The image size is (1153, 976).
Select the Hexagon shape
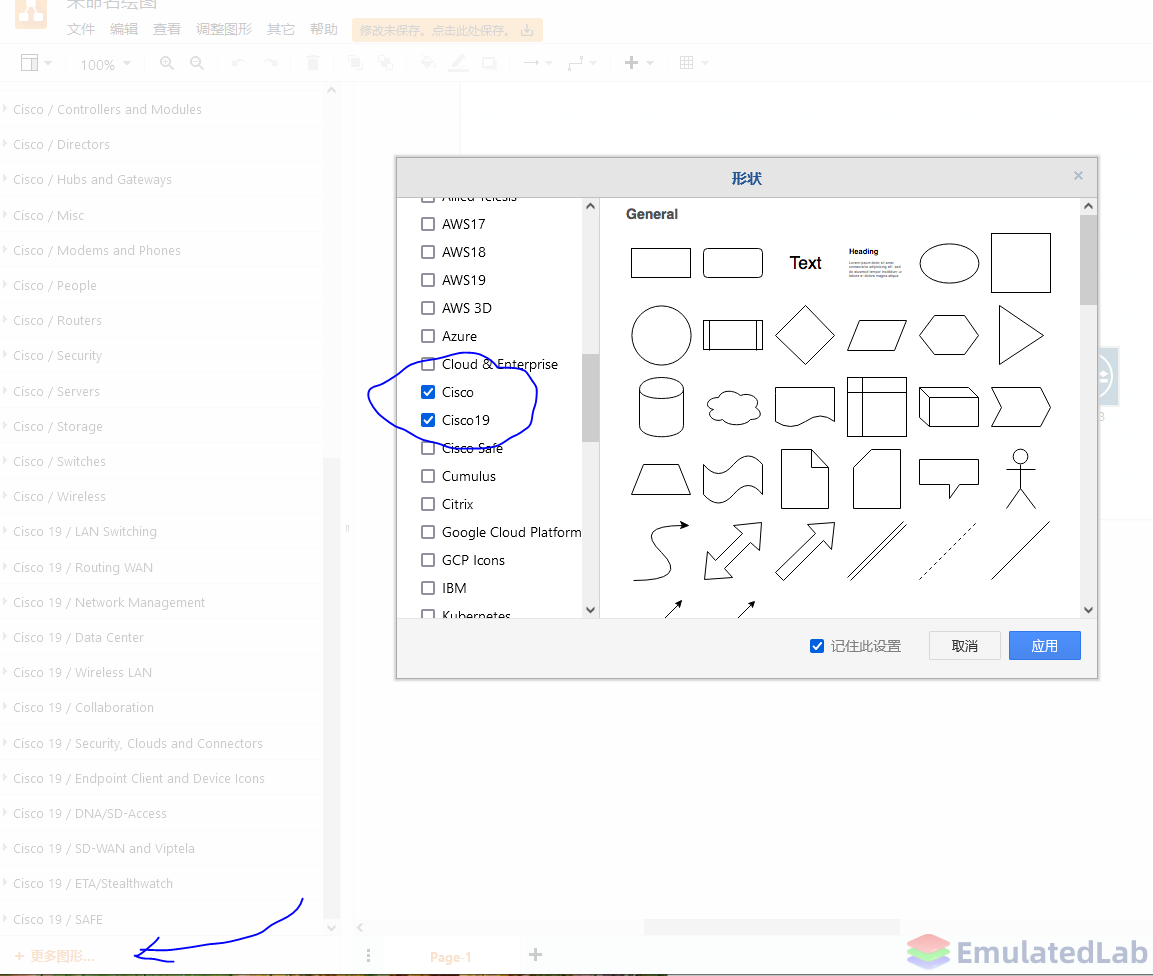tap(949, 335)
